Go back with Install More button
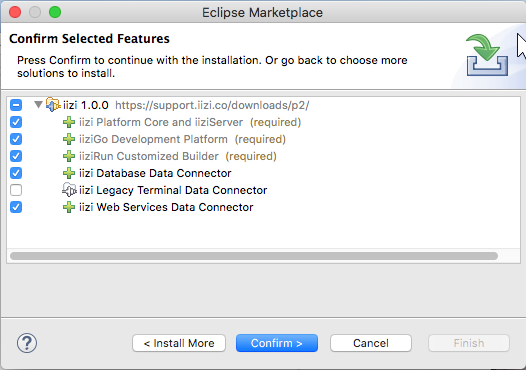 click(x=179, y=343)
